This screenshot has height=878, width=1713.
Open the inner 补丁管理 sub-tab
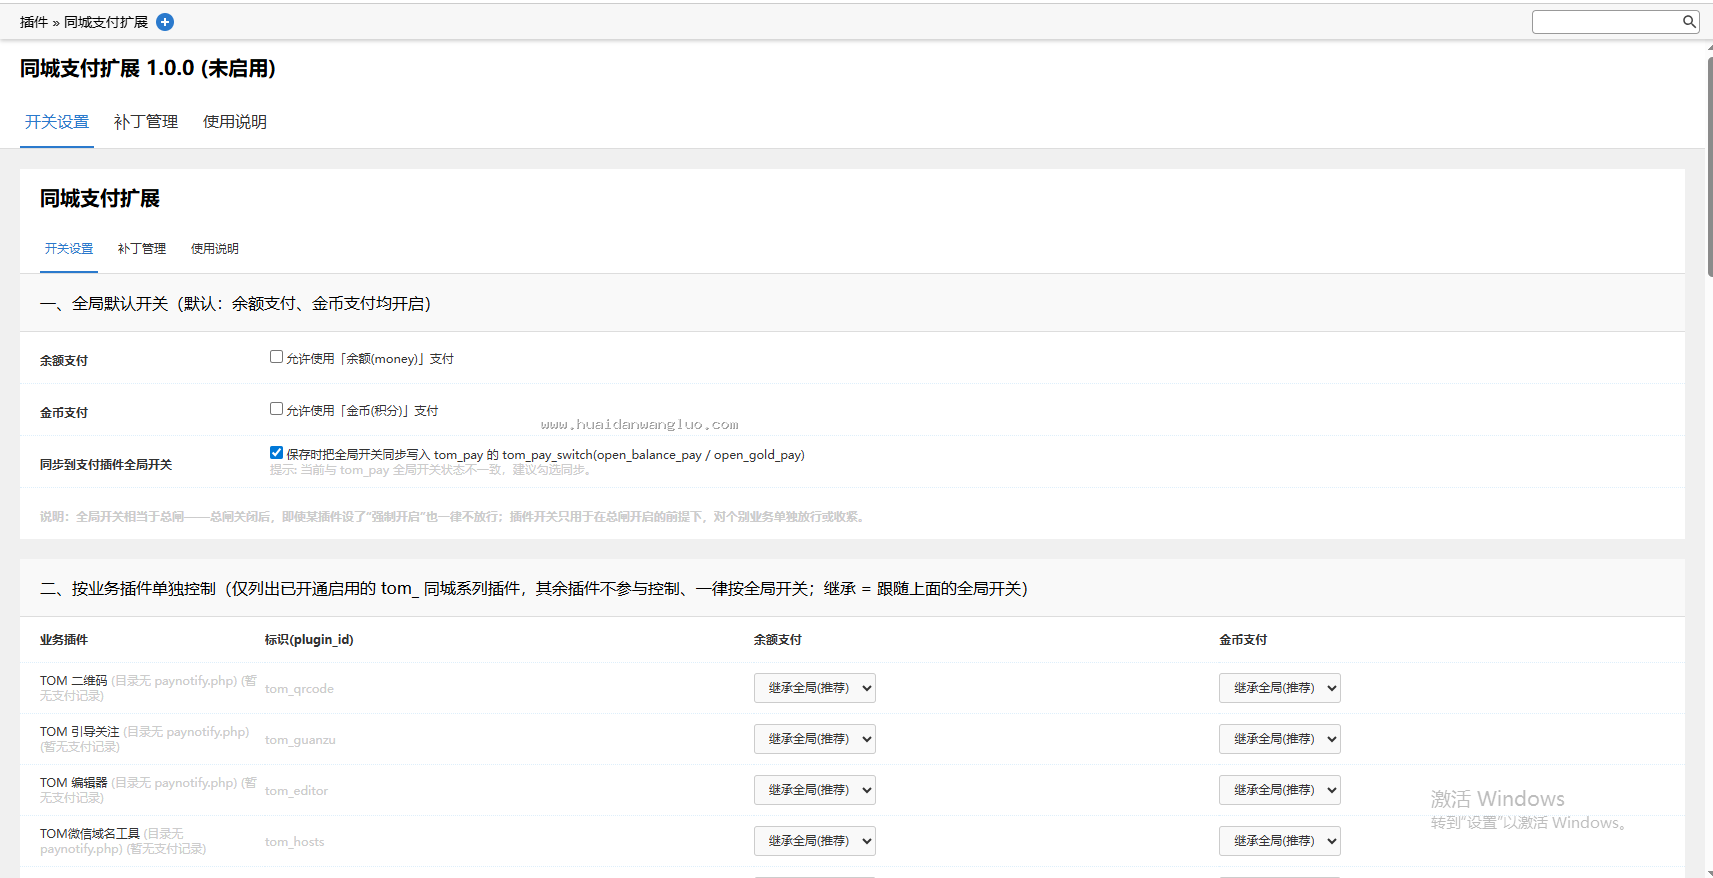142,249
